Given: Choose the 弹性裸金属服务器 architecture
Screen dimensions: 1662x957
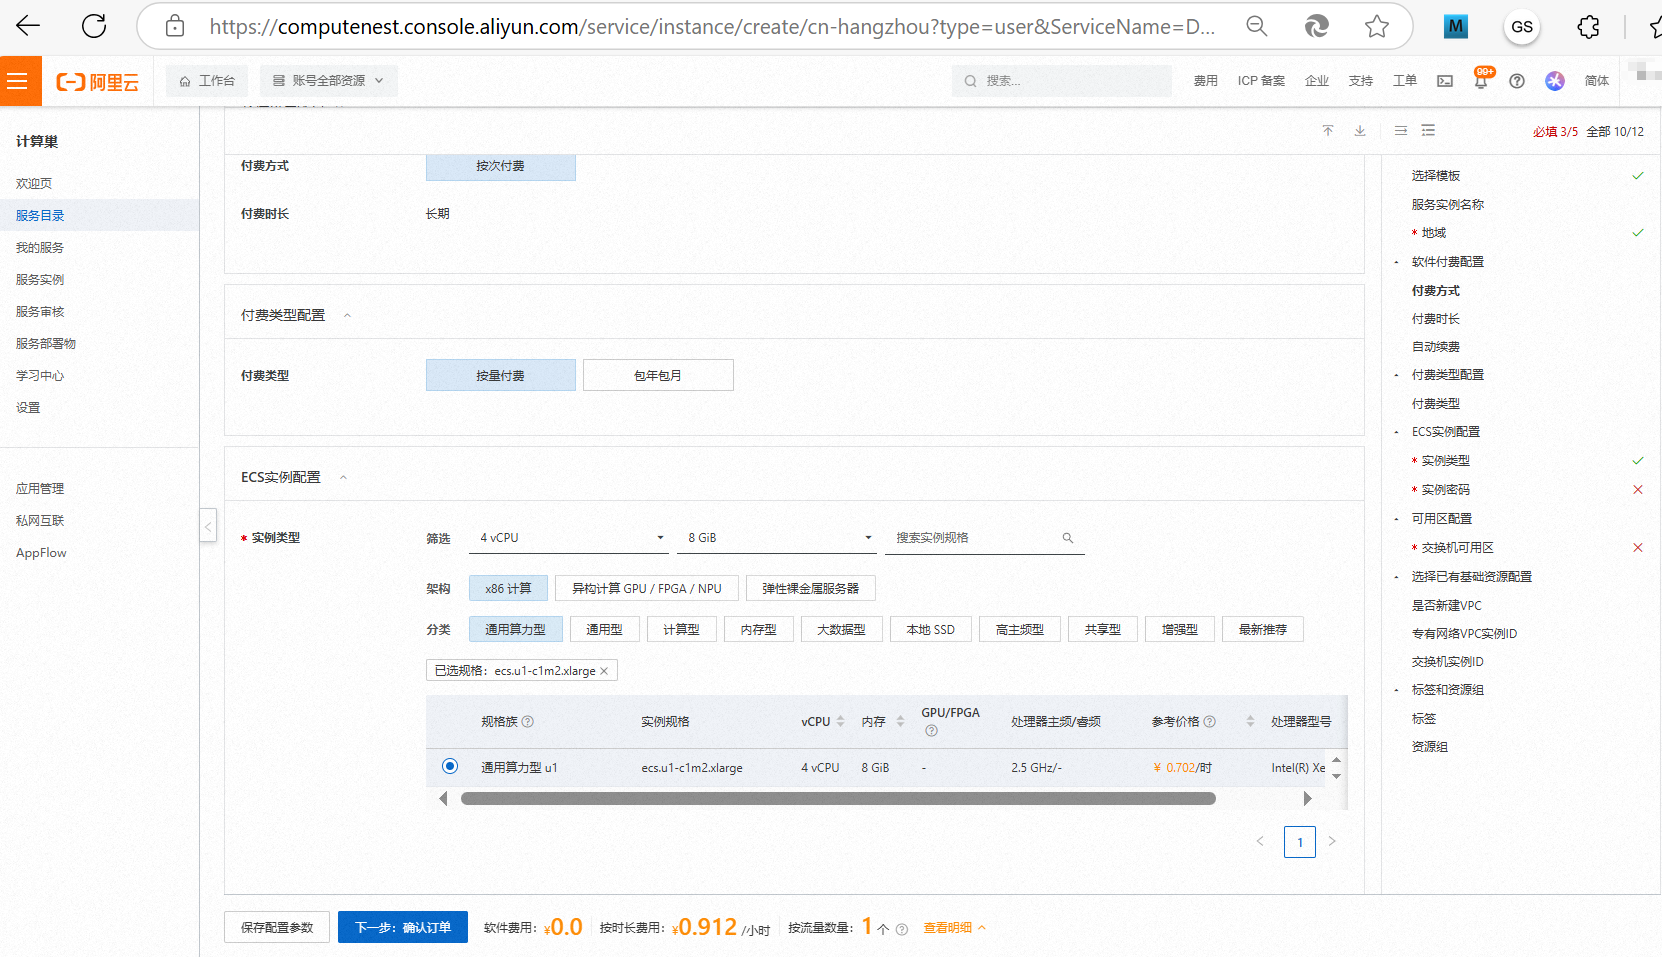Looking at the screenshot, I should (811, 588).
